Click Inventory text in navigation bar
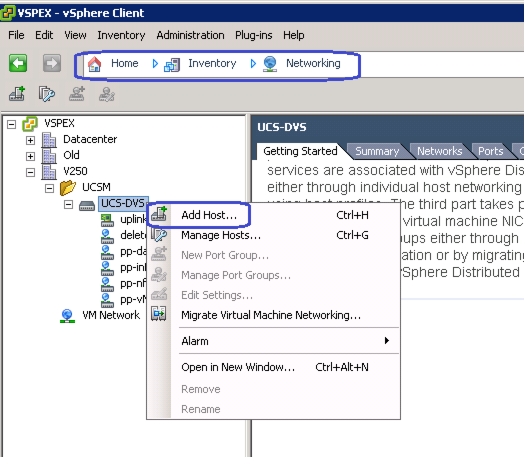The image size is (525, 469). pyautogui.click(x=212, y=63)
